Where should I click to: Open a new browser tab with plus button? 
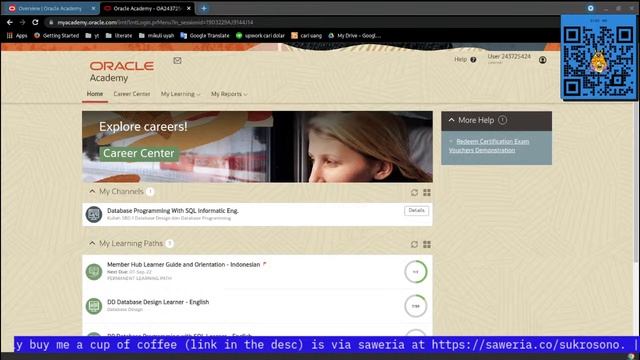[x=204, y=8]
